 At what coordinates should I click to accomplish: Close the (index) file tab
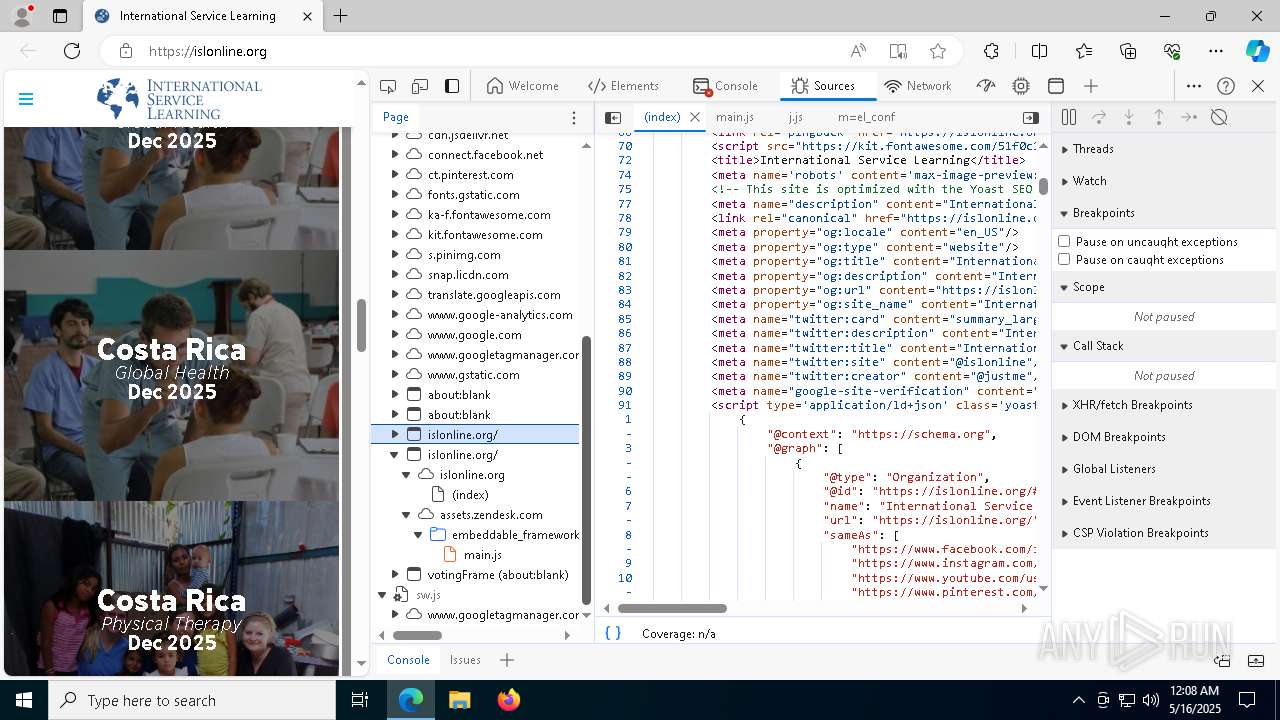coord(695,117)
